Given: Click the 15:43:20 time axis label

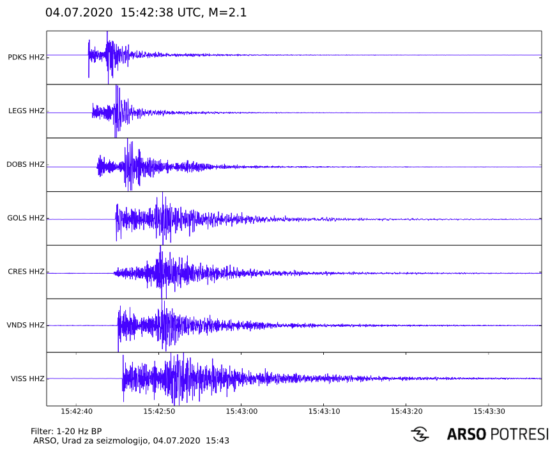Looking at the screenshot, I should [407, 412].
